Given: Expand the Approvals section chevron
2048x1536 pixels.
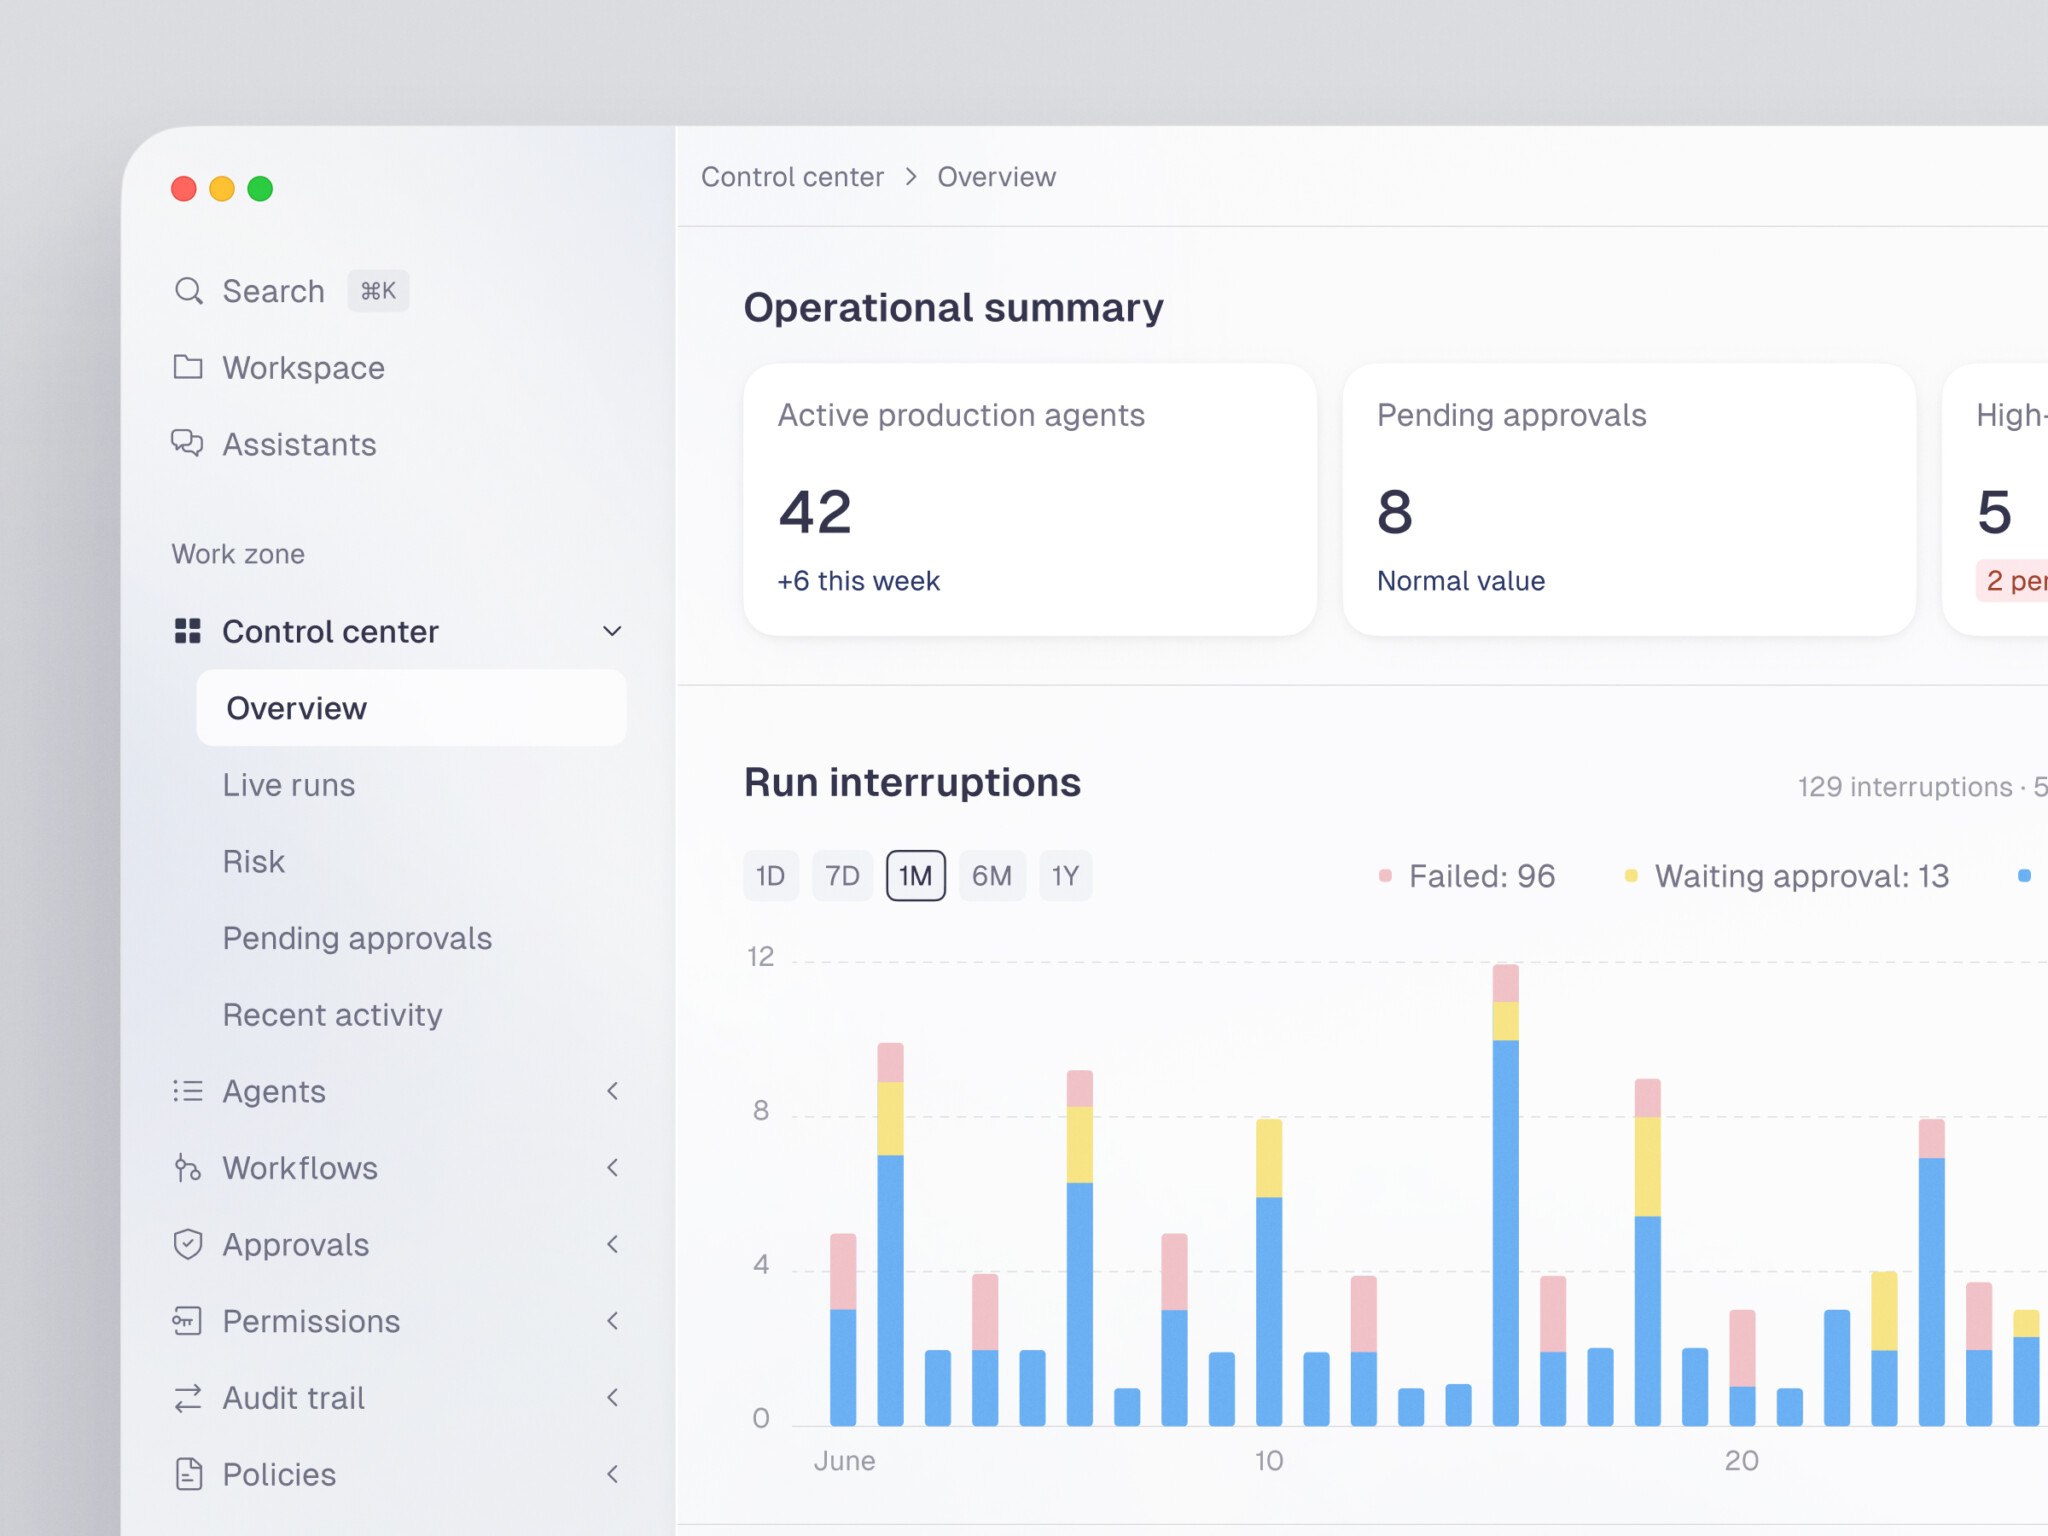Looking at the screenshot, I should pyautogui.click(x=612, y=1244).
